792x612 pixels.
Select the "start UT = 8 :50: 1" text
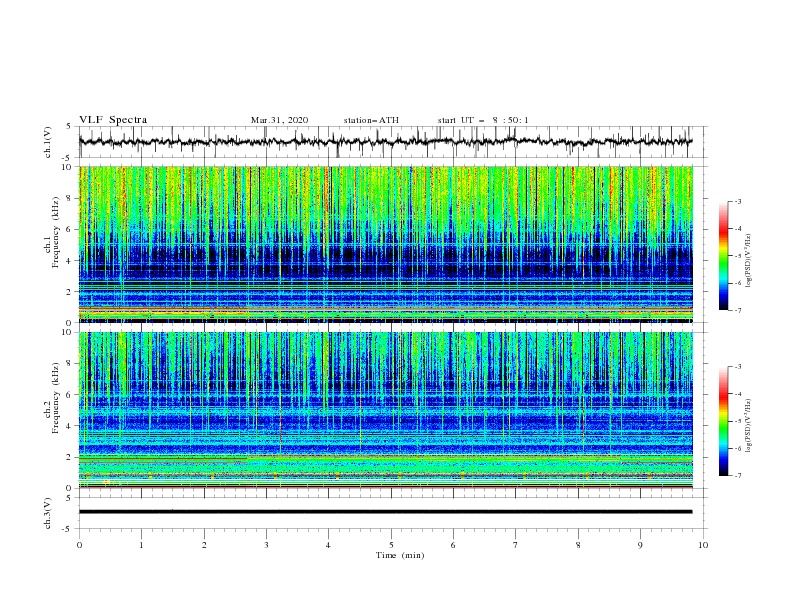coord(483,120)
